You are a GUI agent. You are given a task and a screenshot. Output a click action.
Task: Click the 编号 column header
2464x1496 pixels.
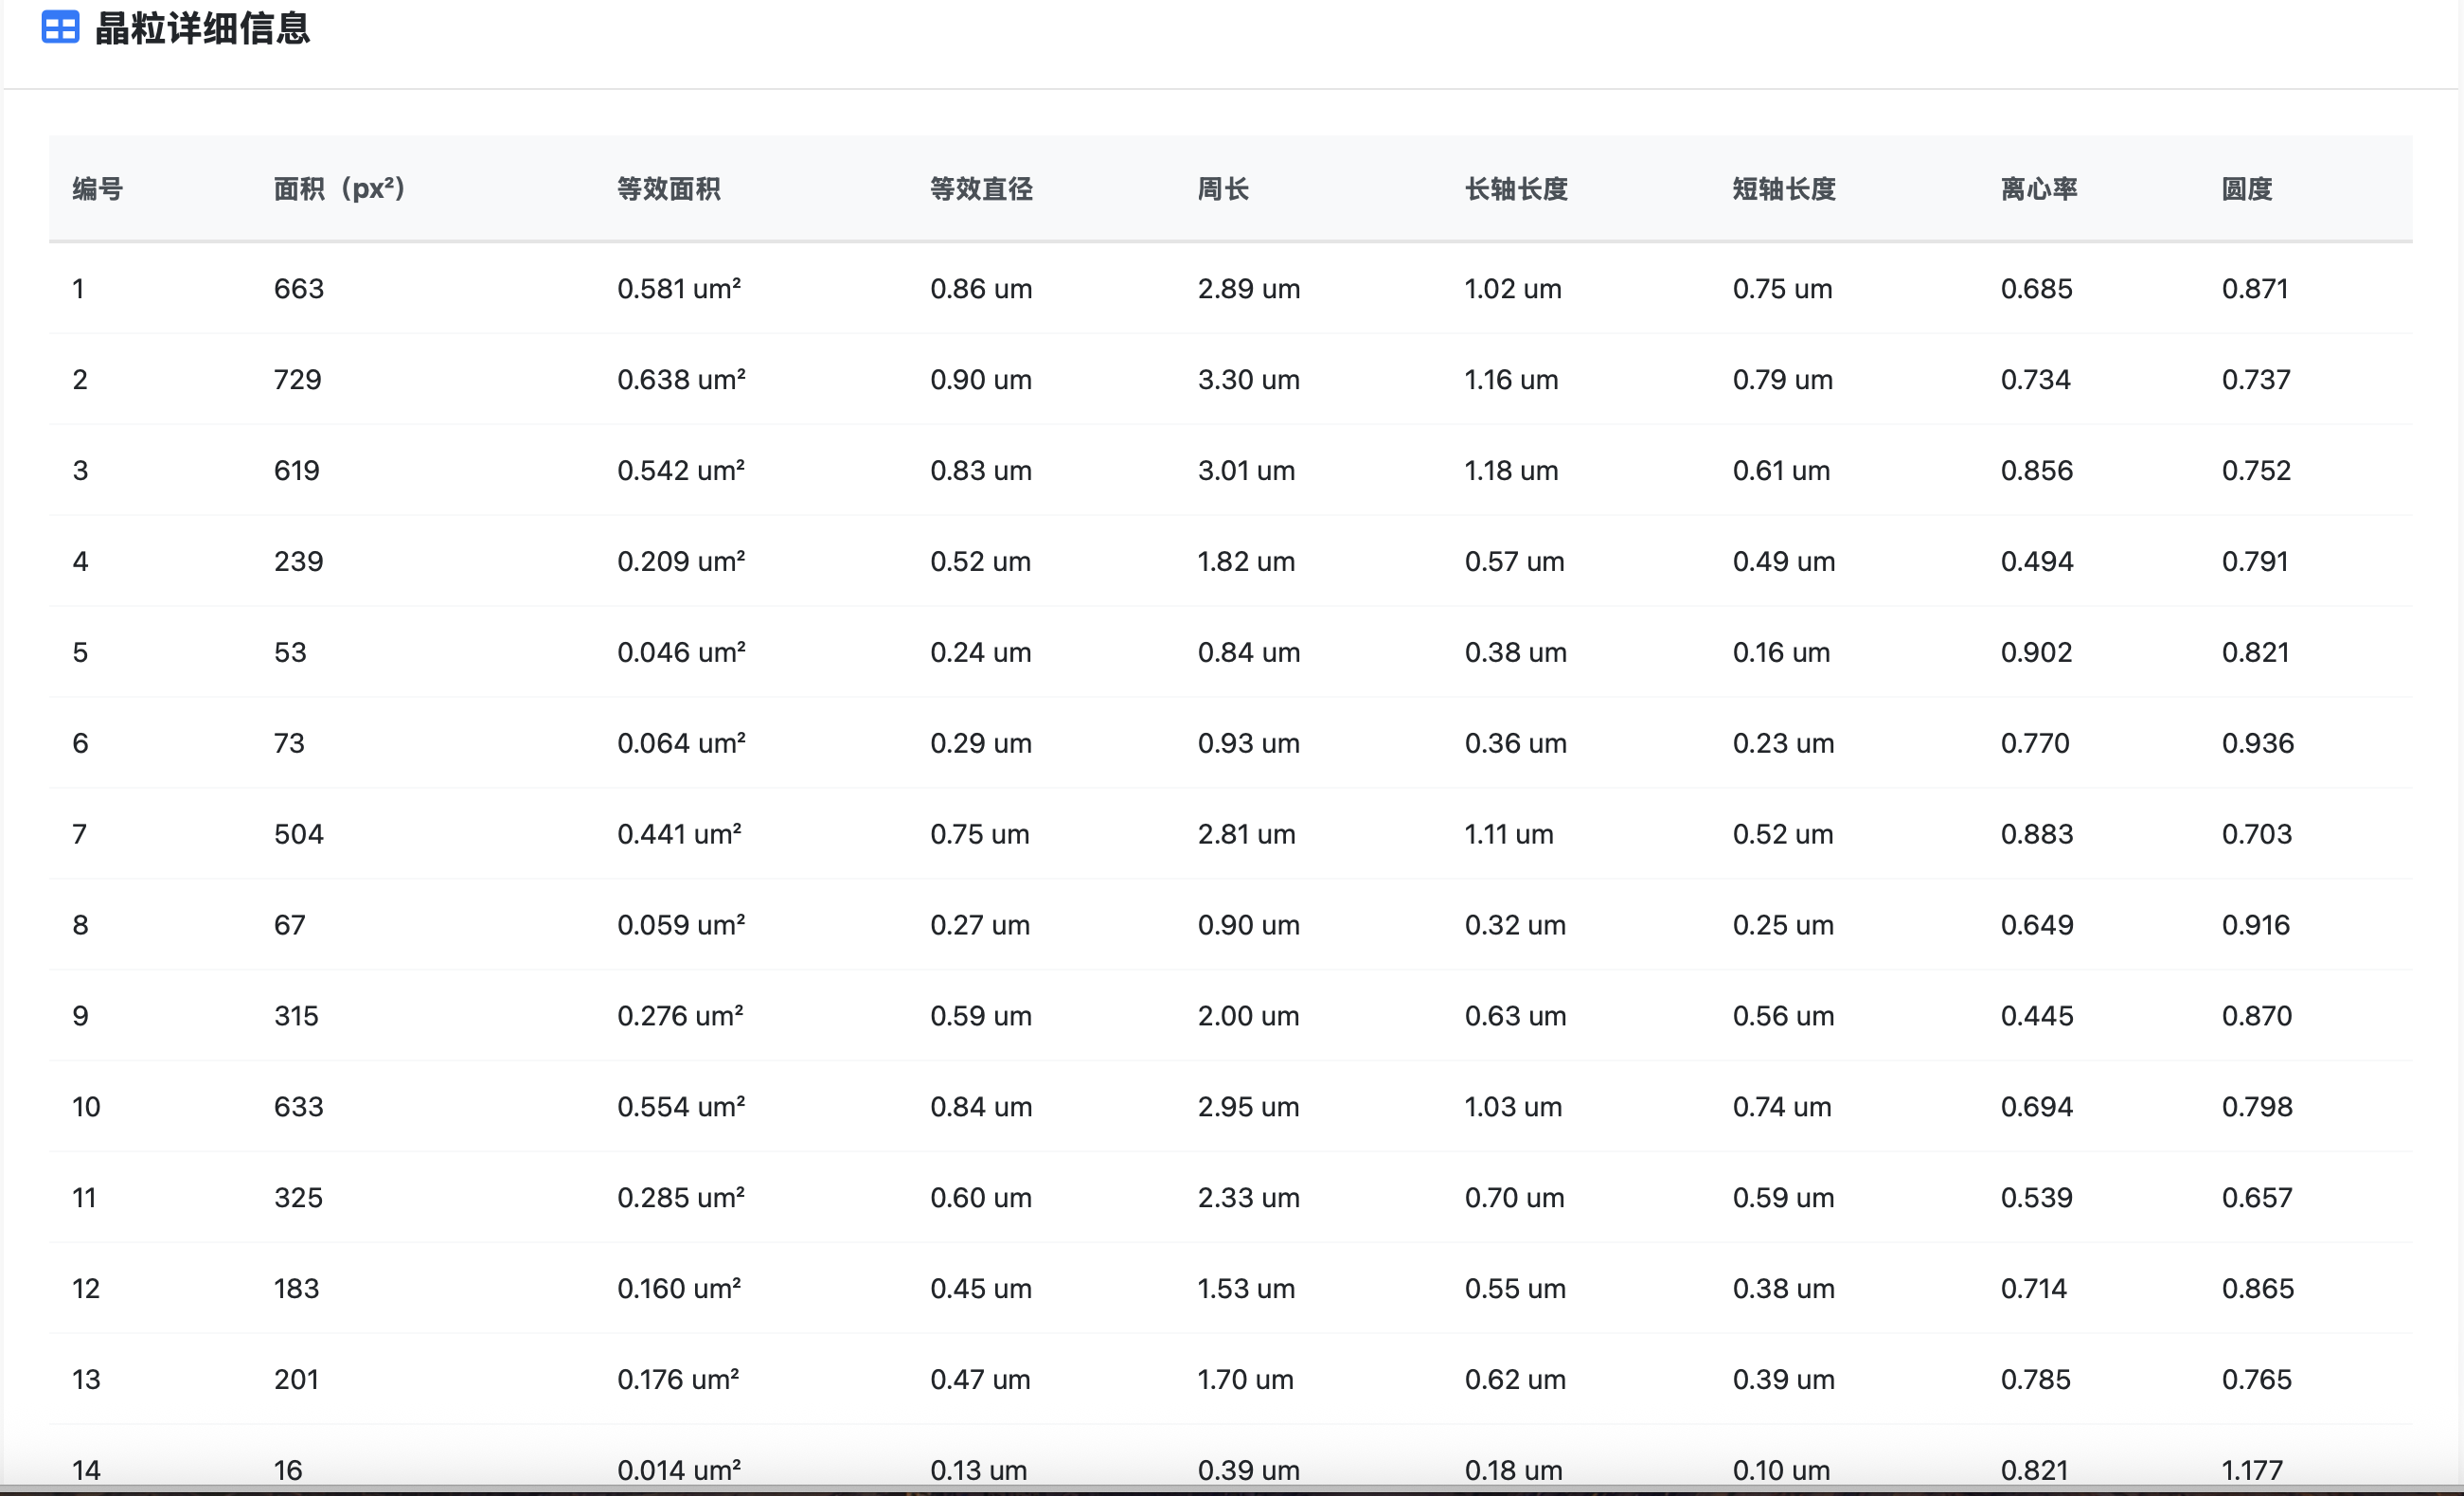[x=97, y=189]
